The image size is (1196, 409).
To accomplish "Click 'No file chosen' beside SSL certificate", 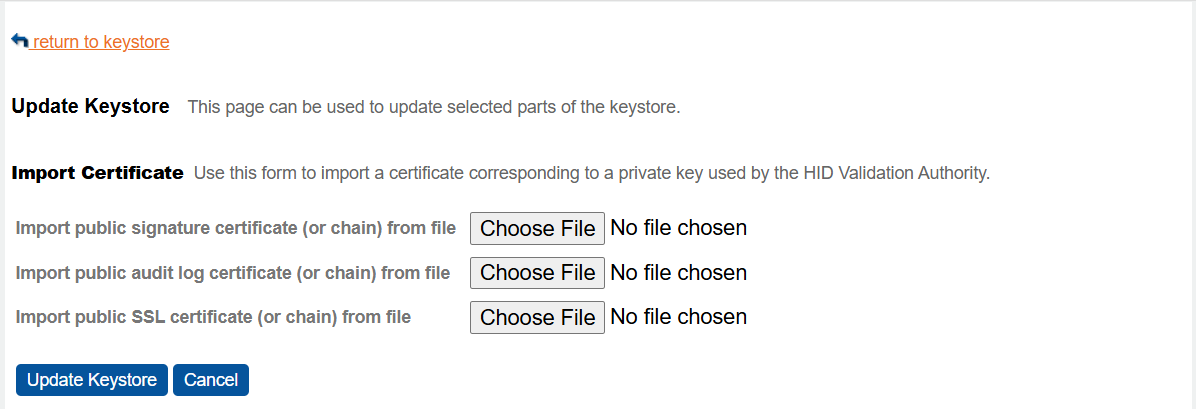I will 678,317.
